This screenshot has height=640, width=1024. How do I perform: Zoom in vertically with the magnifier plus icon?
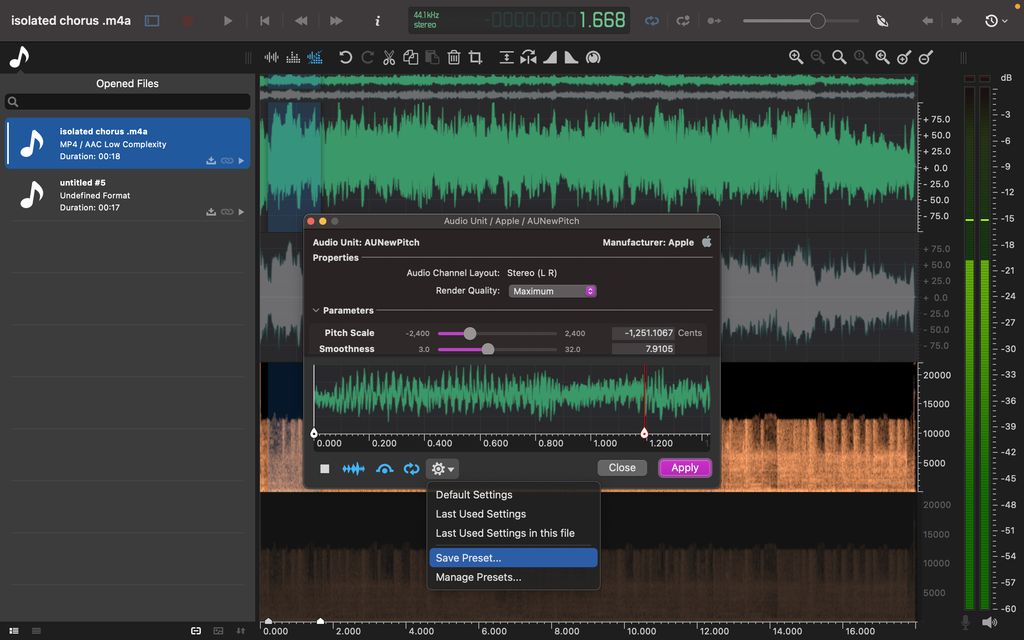click(x=902, y=57)
